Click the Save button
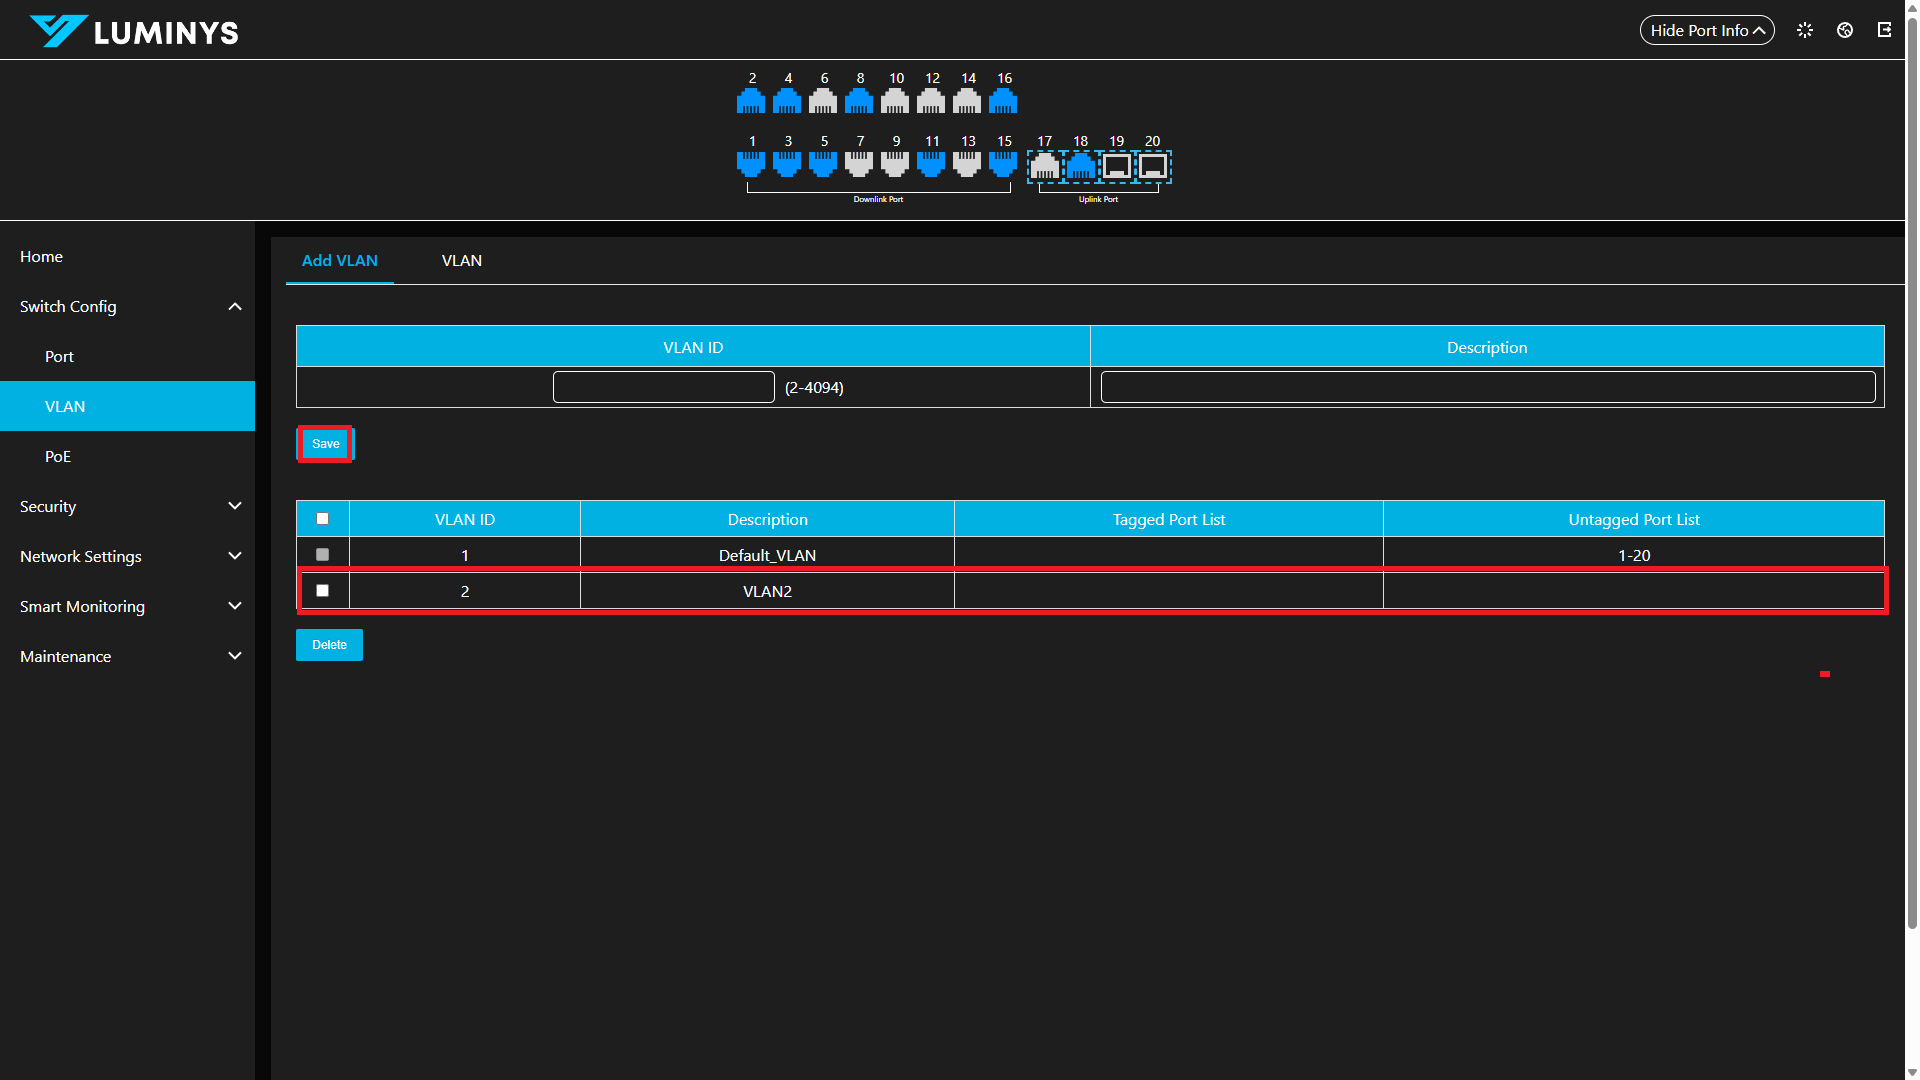This screenshot has width=1920, height=1080. (326, 444)
